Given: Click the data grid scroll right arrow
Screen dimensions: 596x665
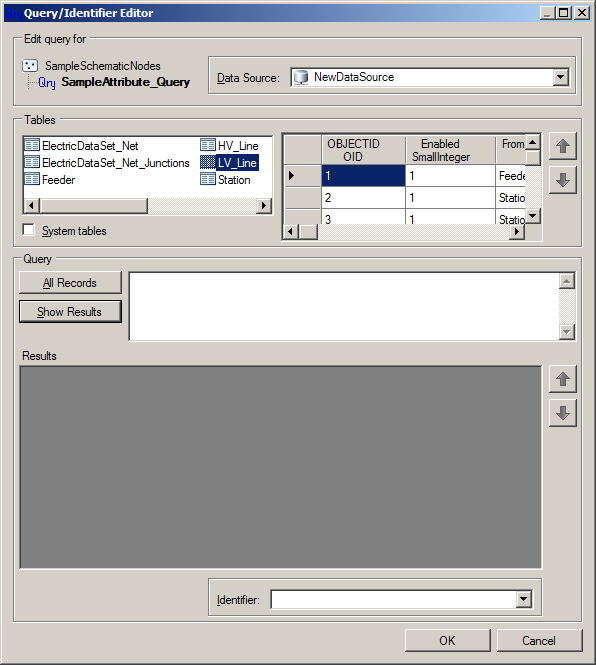Looking at the screenshot, I should (517, 232).
